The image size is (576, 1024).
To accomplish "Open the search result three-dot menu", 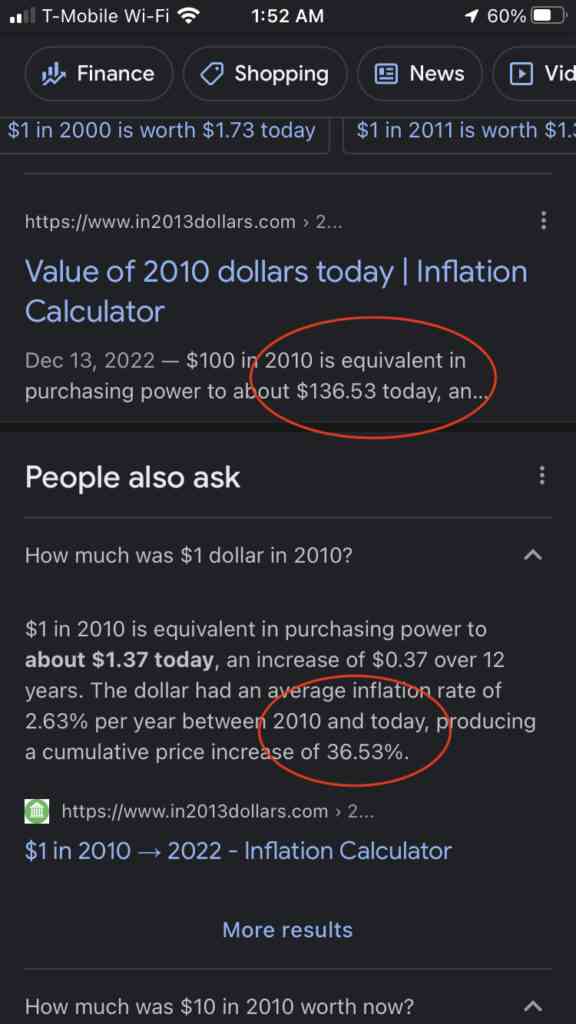I will [543, 221].
